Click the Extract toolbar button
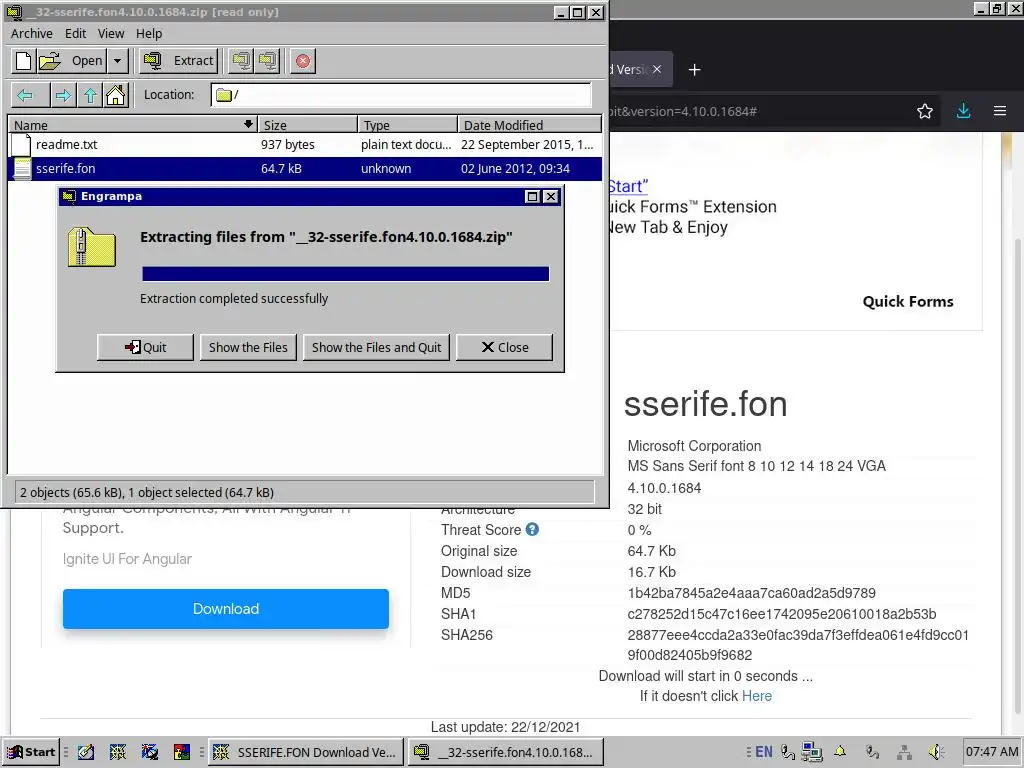Viewport: 1024px width, 768px height. [x=178, y=61]
